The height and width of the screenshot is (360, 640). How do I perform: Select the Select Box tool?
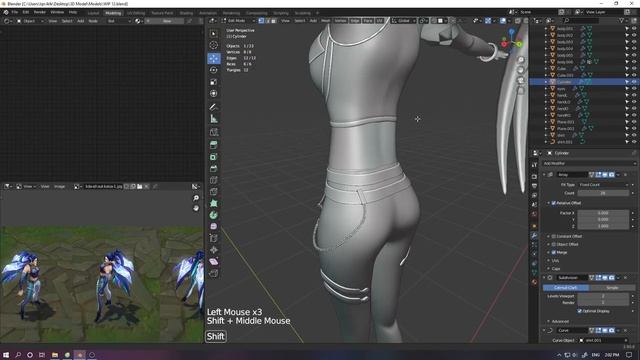[213, 33]
